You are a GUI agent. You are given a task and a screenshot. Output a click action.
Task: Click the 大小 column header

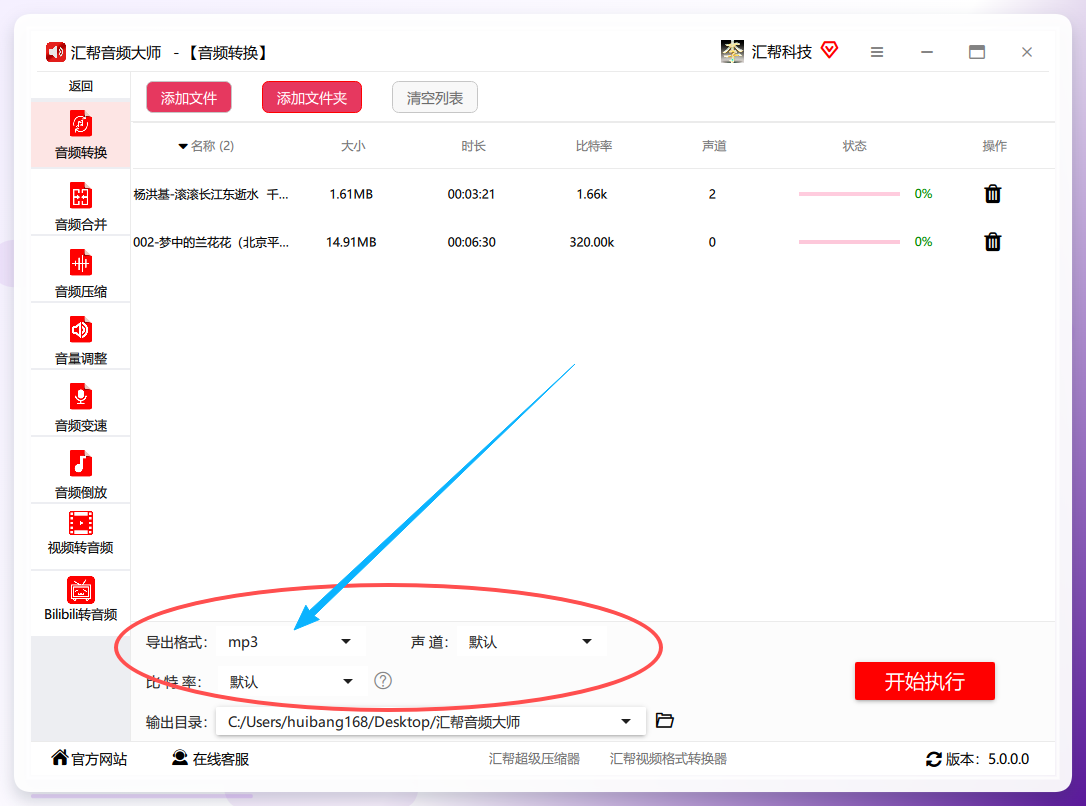[x=353, y=146]
